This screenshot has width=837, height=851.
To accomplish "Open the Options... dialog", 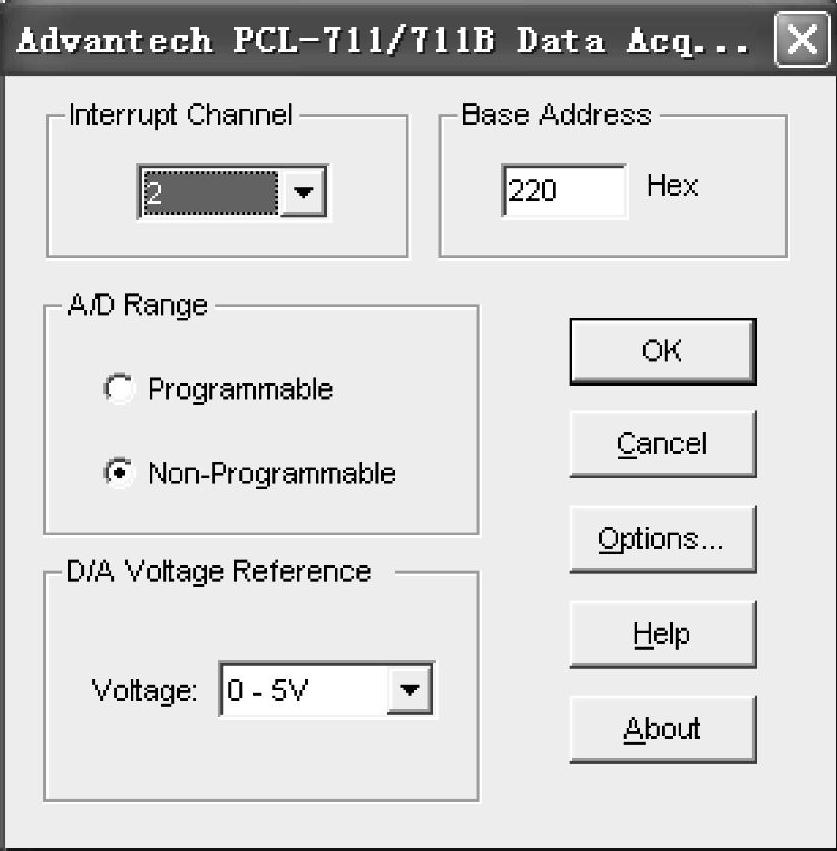I will pos(663,539).
